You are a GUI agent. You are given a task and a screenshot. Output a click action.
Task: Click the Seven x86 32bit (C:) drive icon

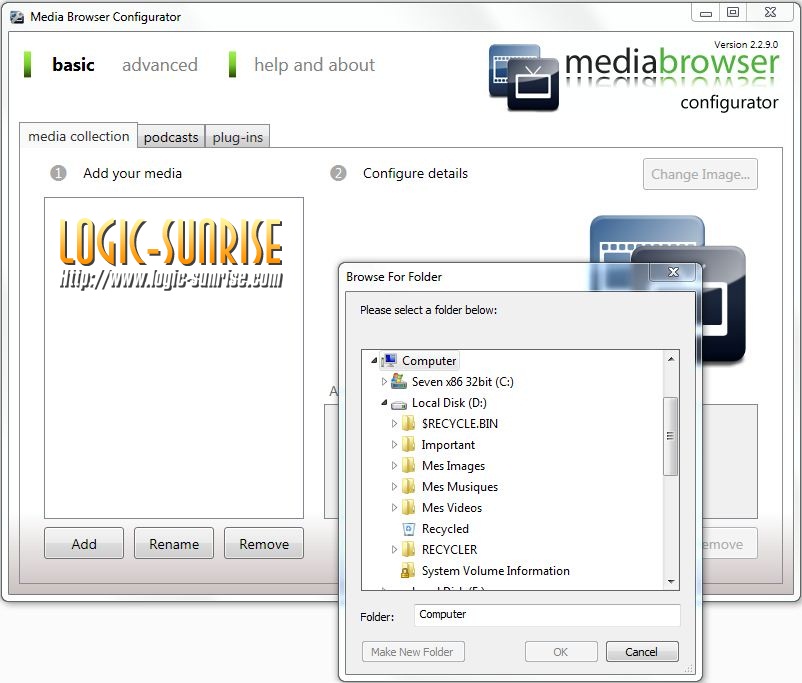tap(399, 381)
